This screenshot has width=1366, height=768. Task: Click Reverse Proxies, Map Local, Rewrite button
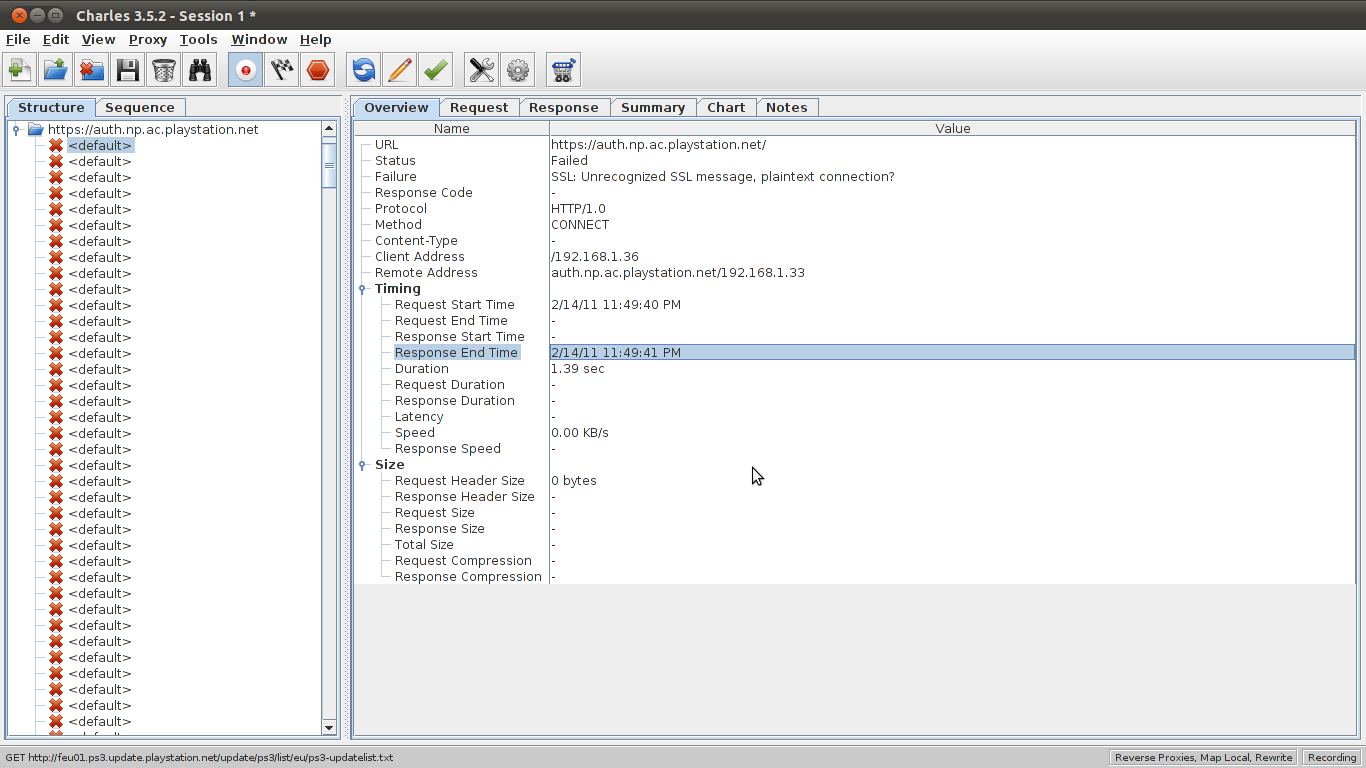[1203, 758]
